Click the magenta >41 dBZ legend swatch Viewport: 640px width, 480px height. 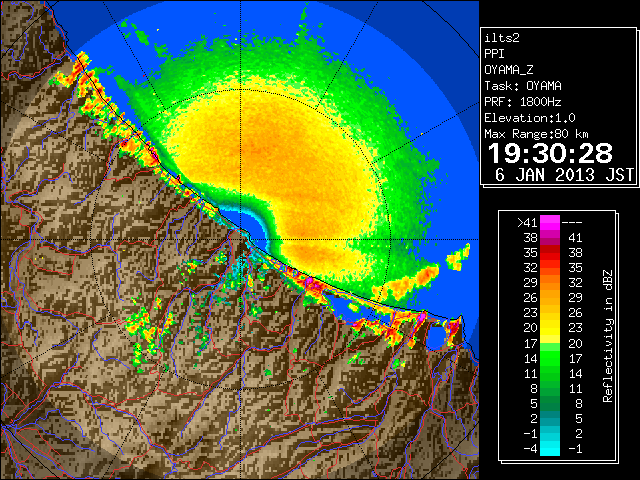point(550,223)
